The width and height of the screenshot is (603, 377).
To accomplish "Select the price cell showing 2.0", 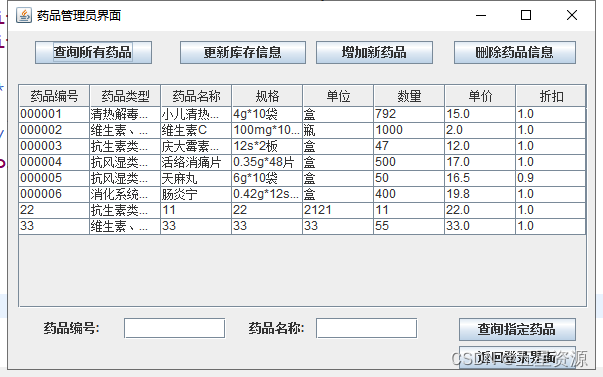I will pyautogui.click(x=480, y=130).
